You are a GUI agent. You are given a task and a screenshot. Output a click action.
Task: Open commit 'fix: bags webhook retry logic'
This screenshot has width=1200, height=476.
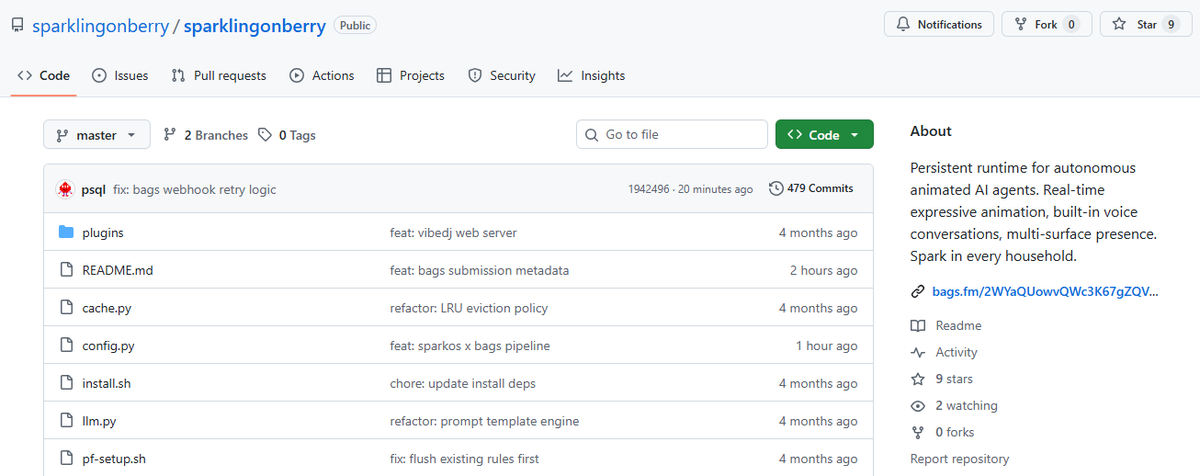195,189
